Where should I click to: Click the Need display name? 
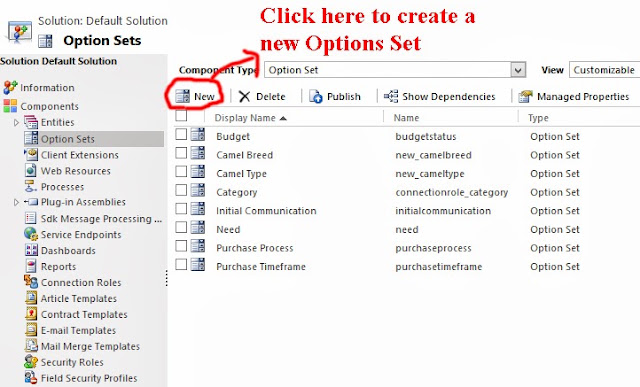pos(228,229)
